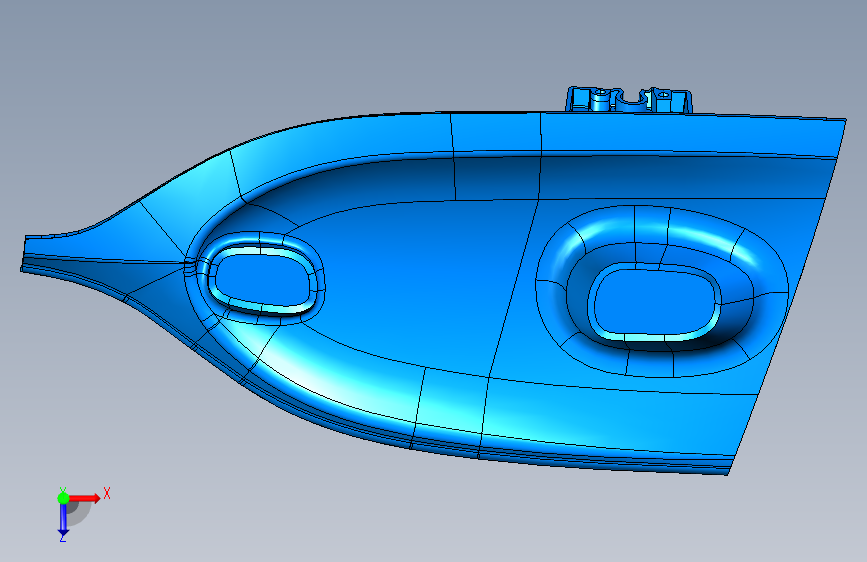Click the green Y axis dot on the triad
The height and width of the screenshot is (562, 867).
point(63,498)
